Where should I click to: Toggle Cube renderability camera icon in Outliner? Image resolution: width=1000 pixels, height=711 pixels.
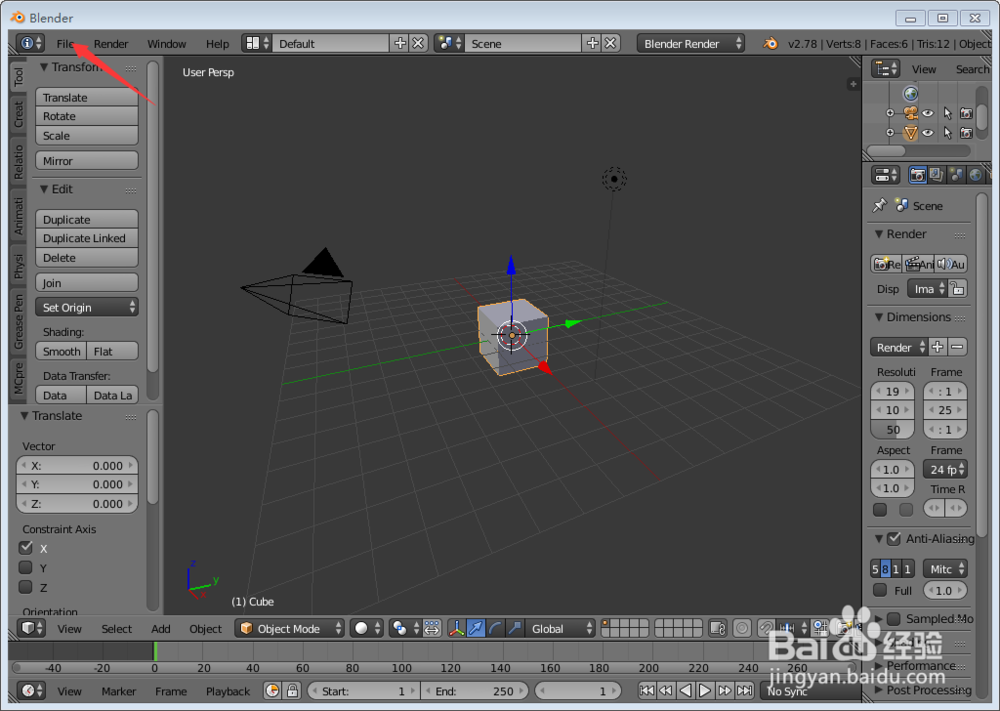point(966,133)
